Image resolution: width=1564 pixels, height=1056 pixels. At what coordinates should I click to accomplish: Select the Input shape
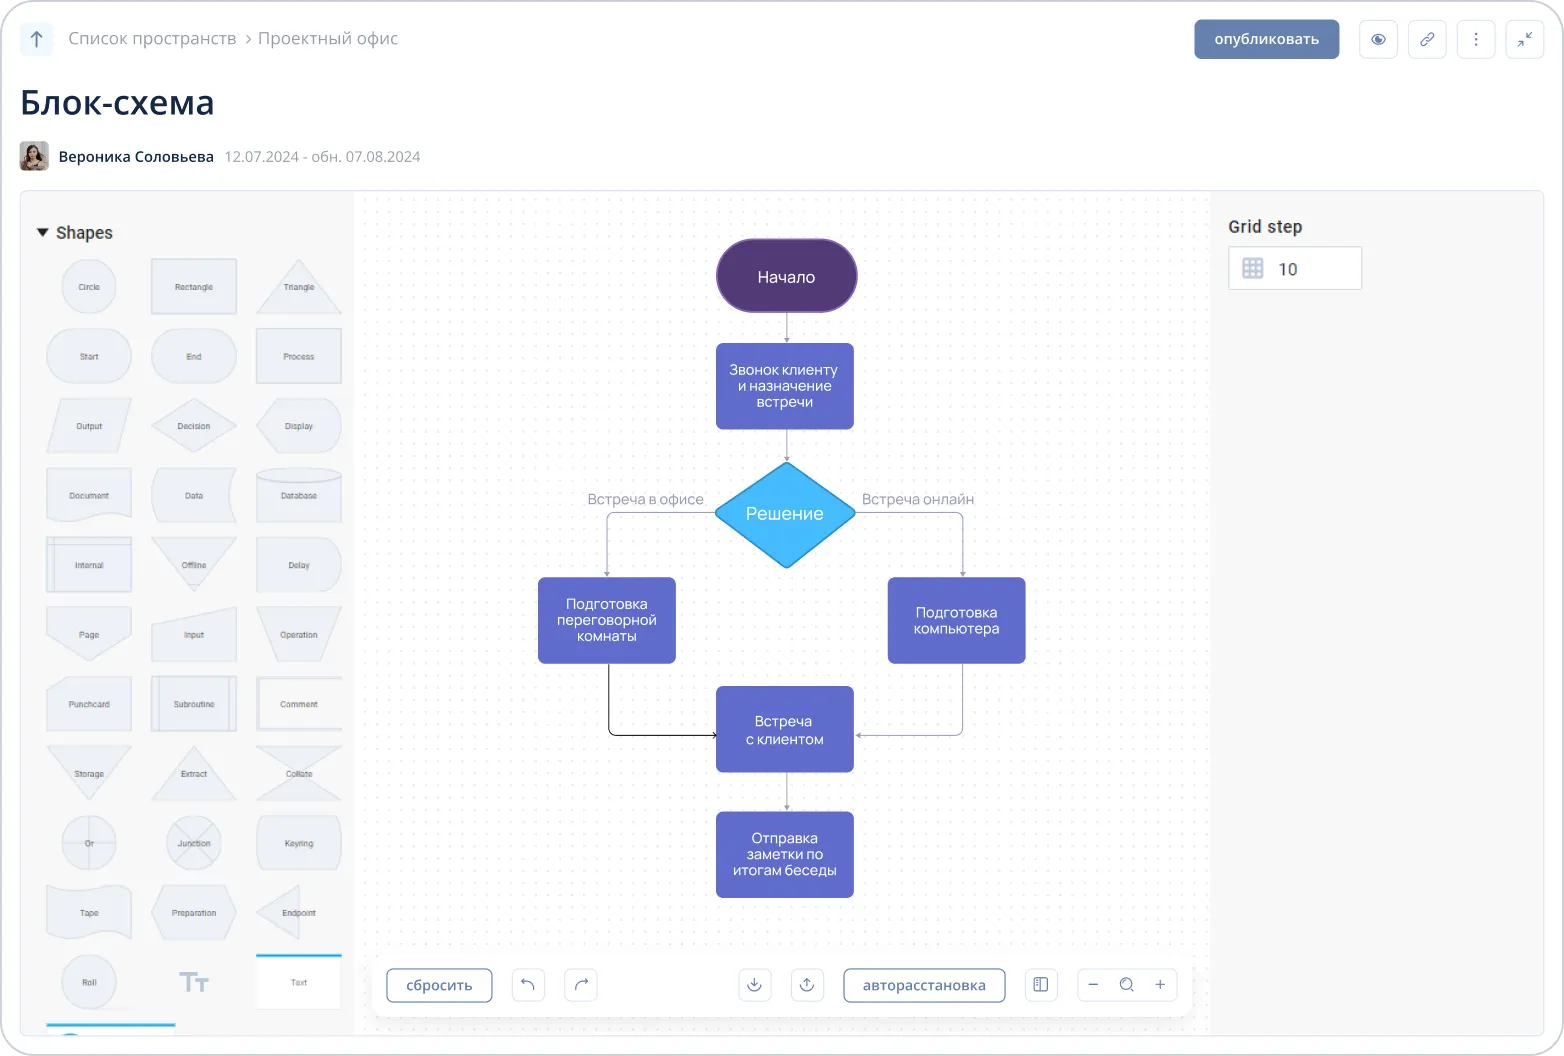tap(194, 634)
